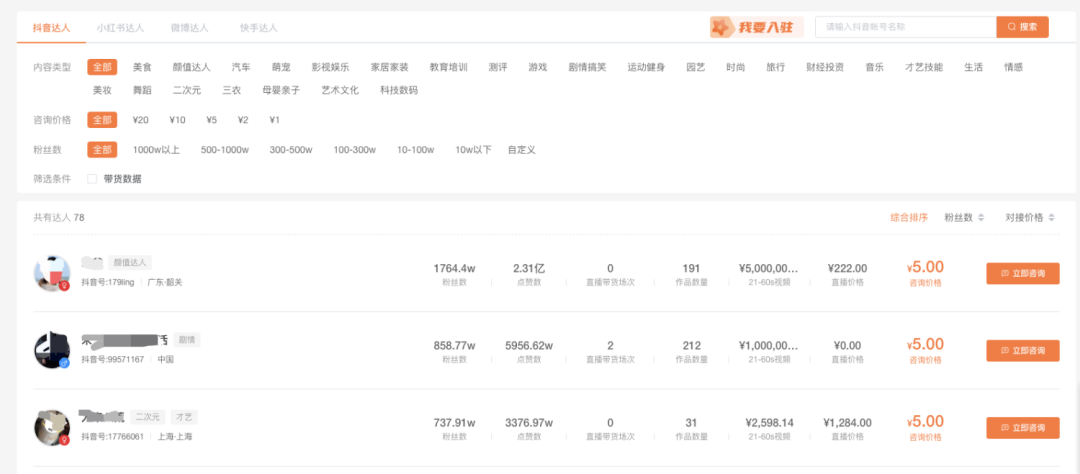Choose 自定义 custom fans range
1080x474 pixels.
521,150
